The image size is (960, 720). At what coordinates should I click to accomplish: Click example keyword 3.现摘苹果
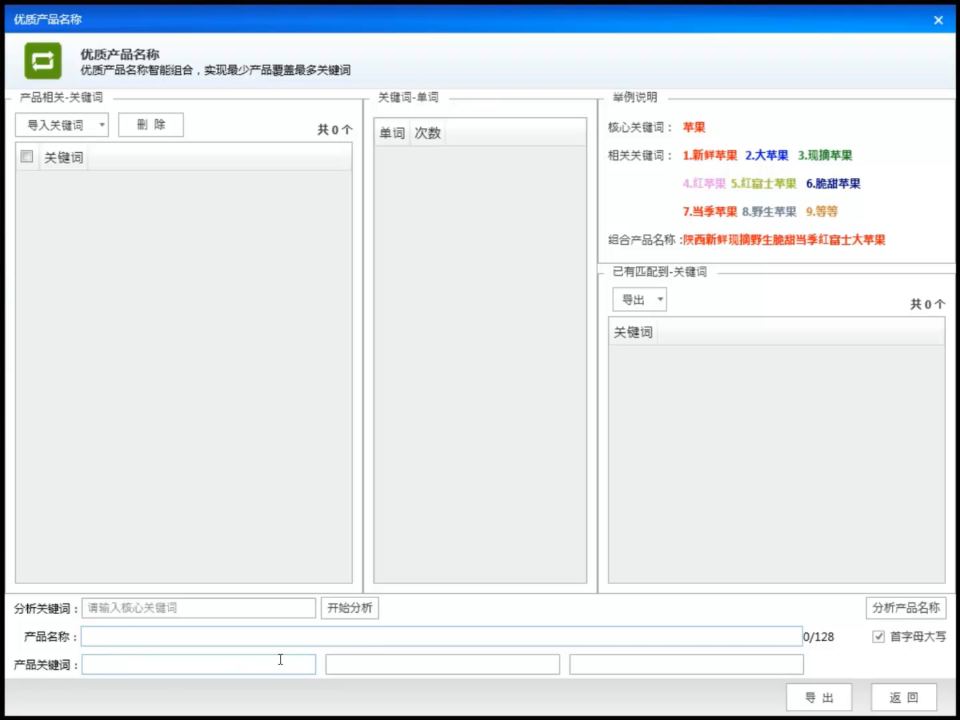(825, 156)
